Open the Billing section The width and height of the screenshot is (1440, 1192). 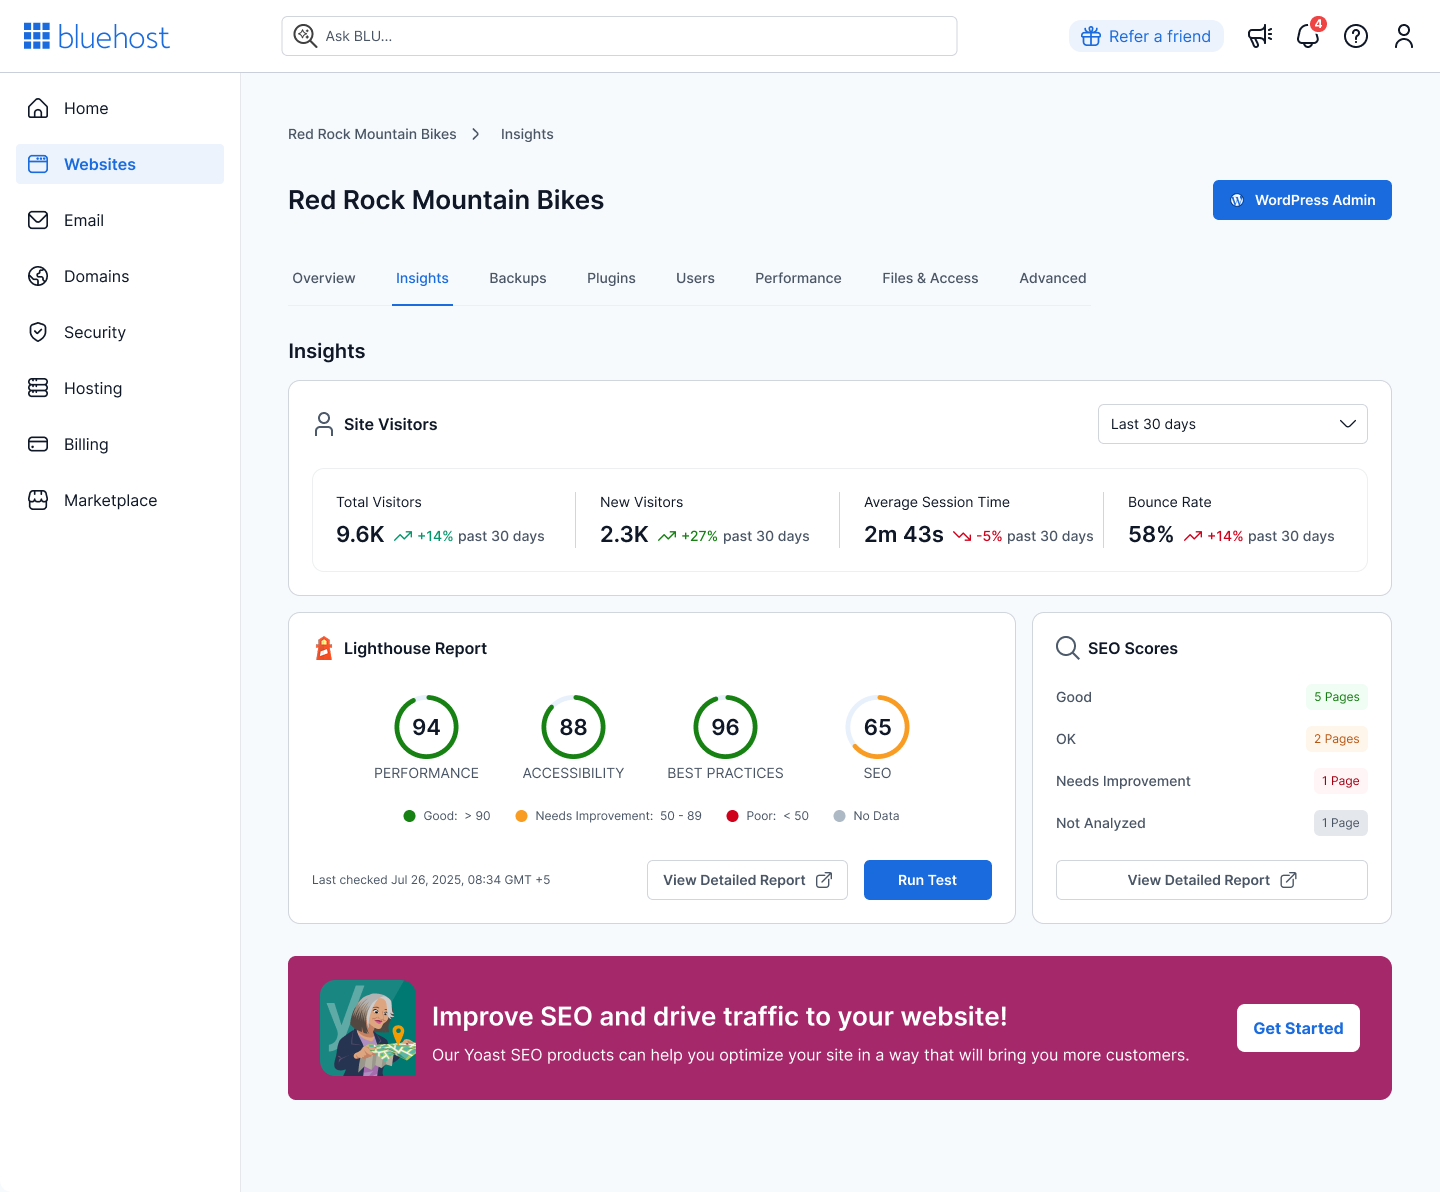pyautogui.click(x=86, y=444)
